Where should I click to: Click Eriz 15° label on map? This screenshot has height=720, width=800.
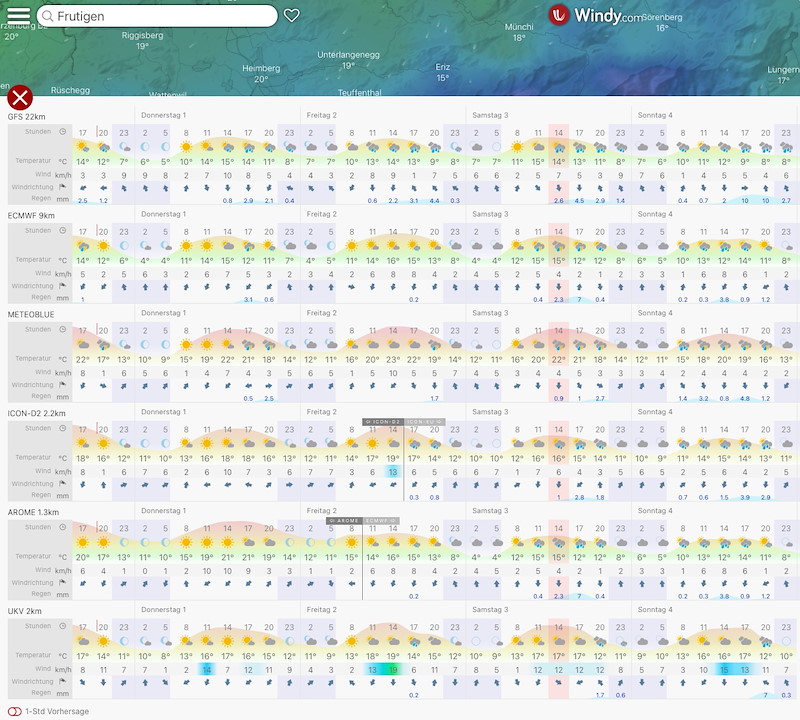[442, 72]
